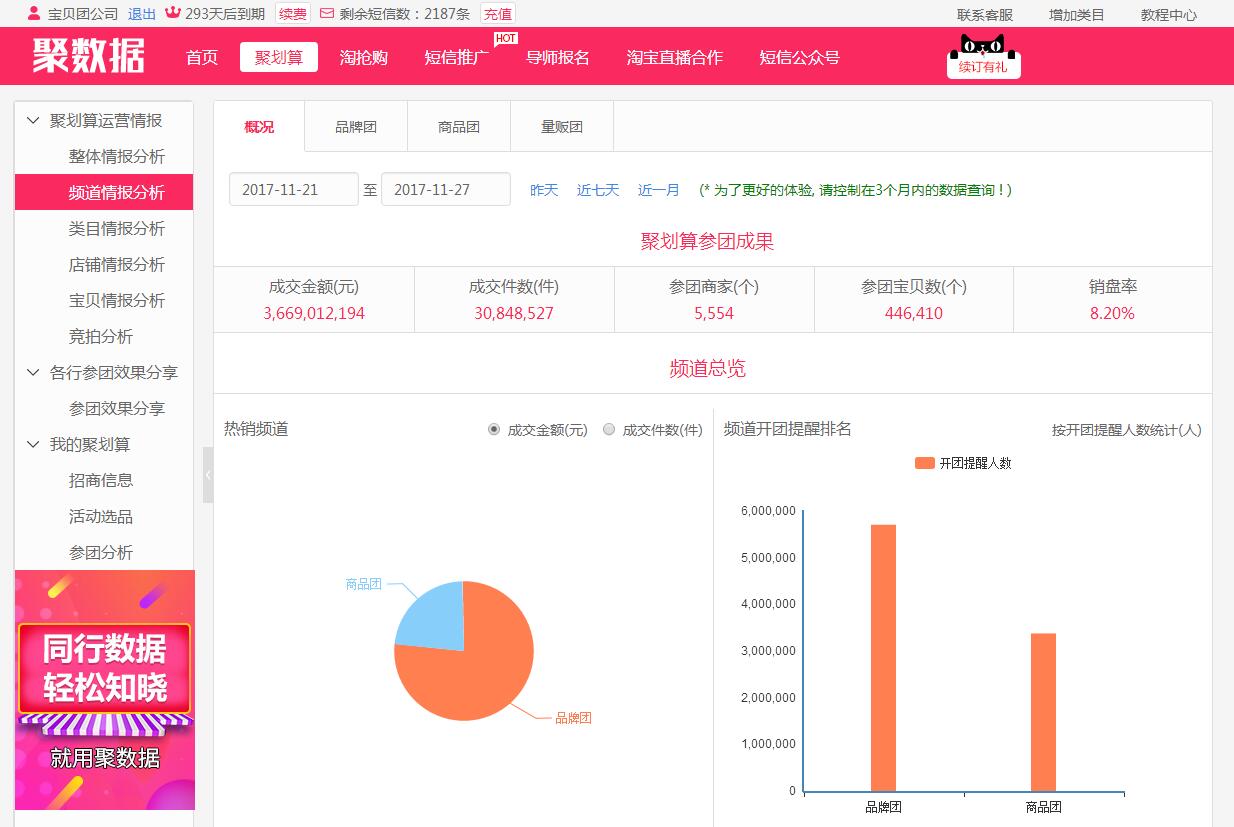Viewport: 1234px width, 827px height.
Task: Click the Tmall cat 续订有礼 icon
Action: coord(983,56)
